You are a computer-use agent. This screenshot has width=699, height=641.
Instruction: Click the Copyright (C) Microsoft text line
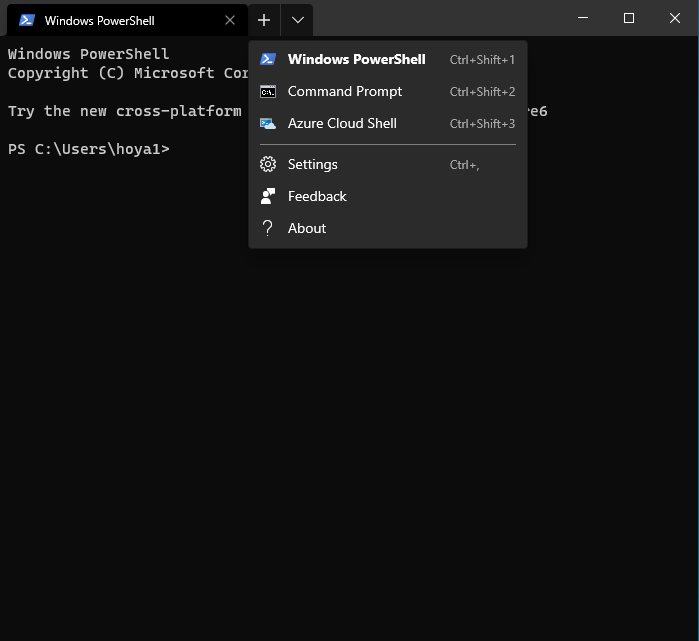(x=128, y=73)
